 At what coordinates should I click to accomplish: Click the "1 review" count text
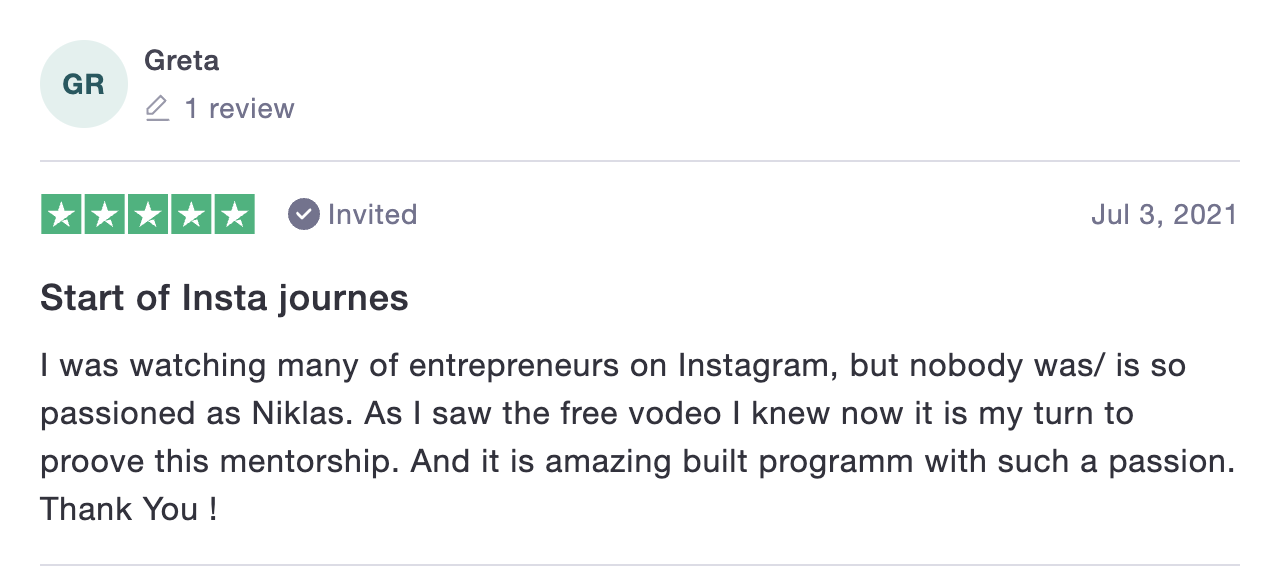(x=239, y=108)
